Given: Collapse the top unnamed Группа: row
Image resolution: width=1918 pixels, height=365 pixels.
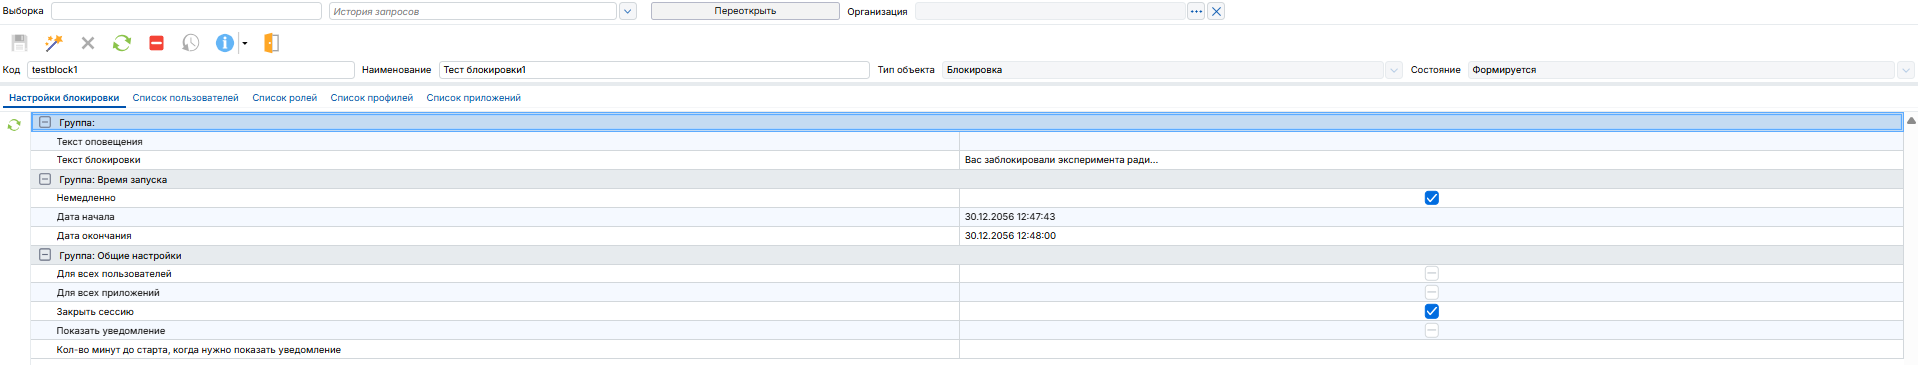Looking at the screenshot, I should (45, 122).
